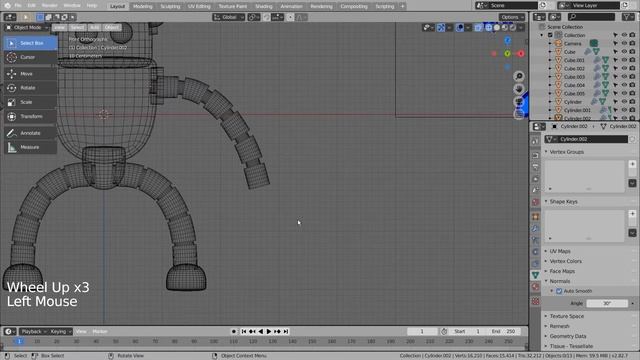Toggle X-ray view button in header

coord(478,27)
